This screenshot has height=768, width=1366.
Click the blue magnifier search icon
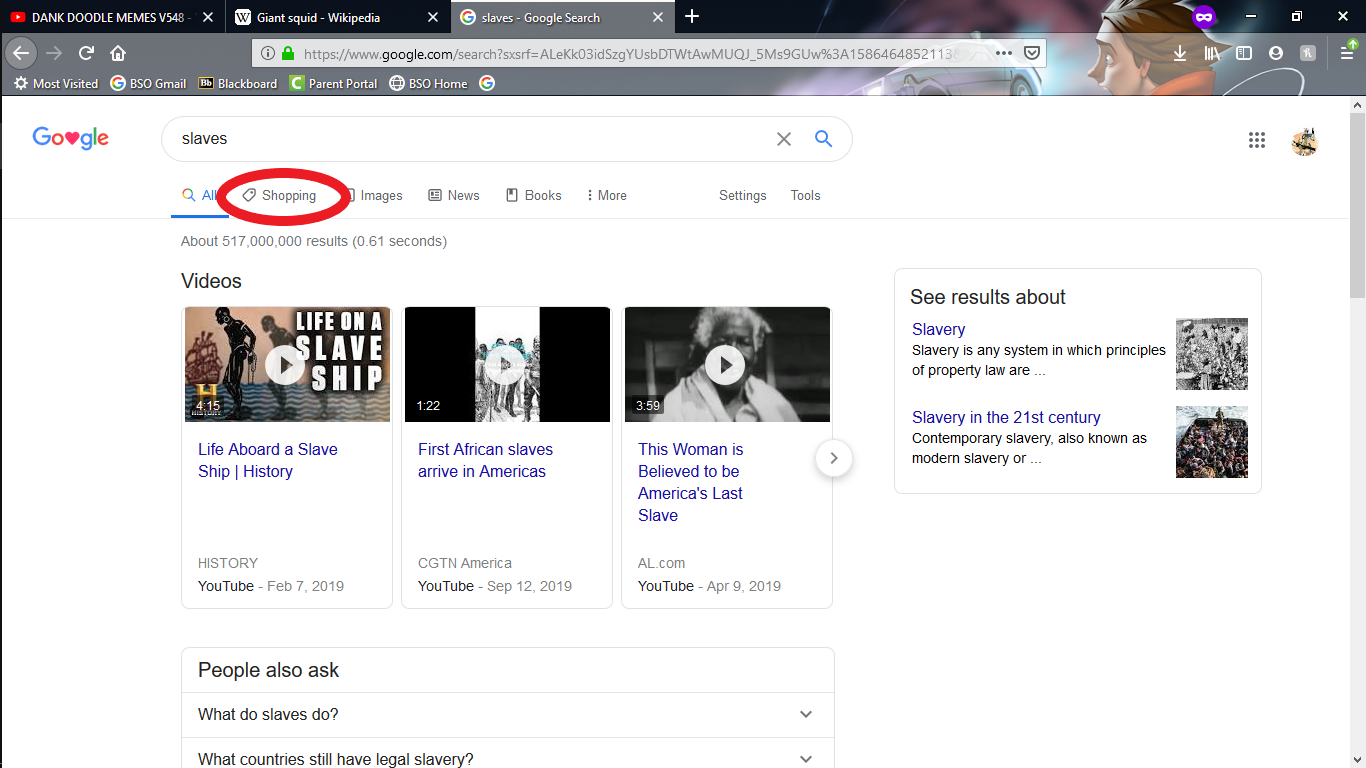tap(823, 139)
